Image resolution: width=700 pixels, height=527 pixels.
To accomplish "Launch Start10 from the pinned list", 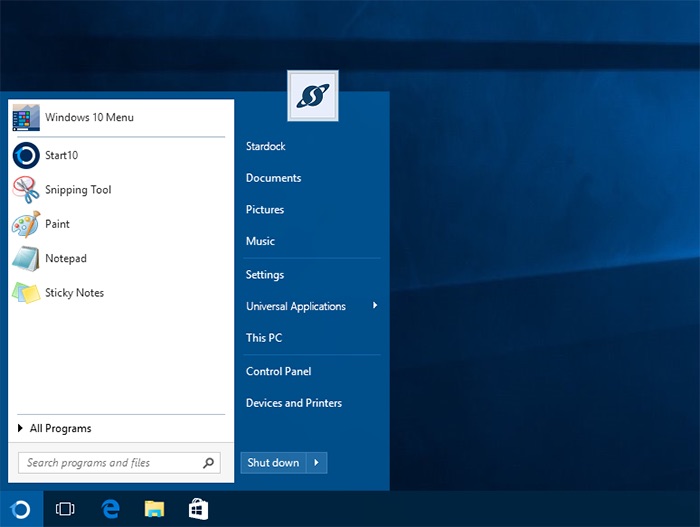I will (x=26, y=155).
